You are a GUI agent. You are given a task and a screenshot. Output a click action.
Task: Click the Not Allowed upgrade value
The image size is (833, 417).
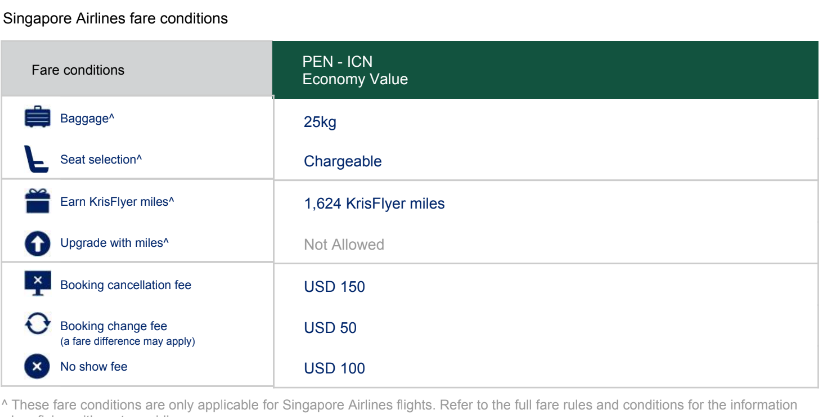coord(344,245)
